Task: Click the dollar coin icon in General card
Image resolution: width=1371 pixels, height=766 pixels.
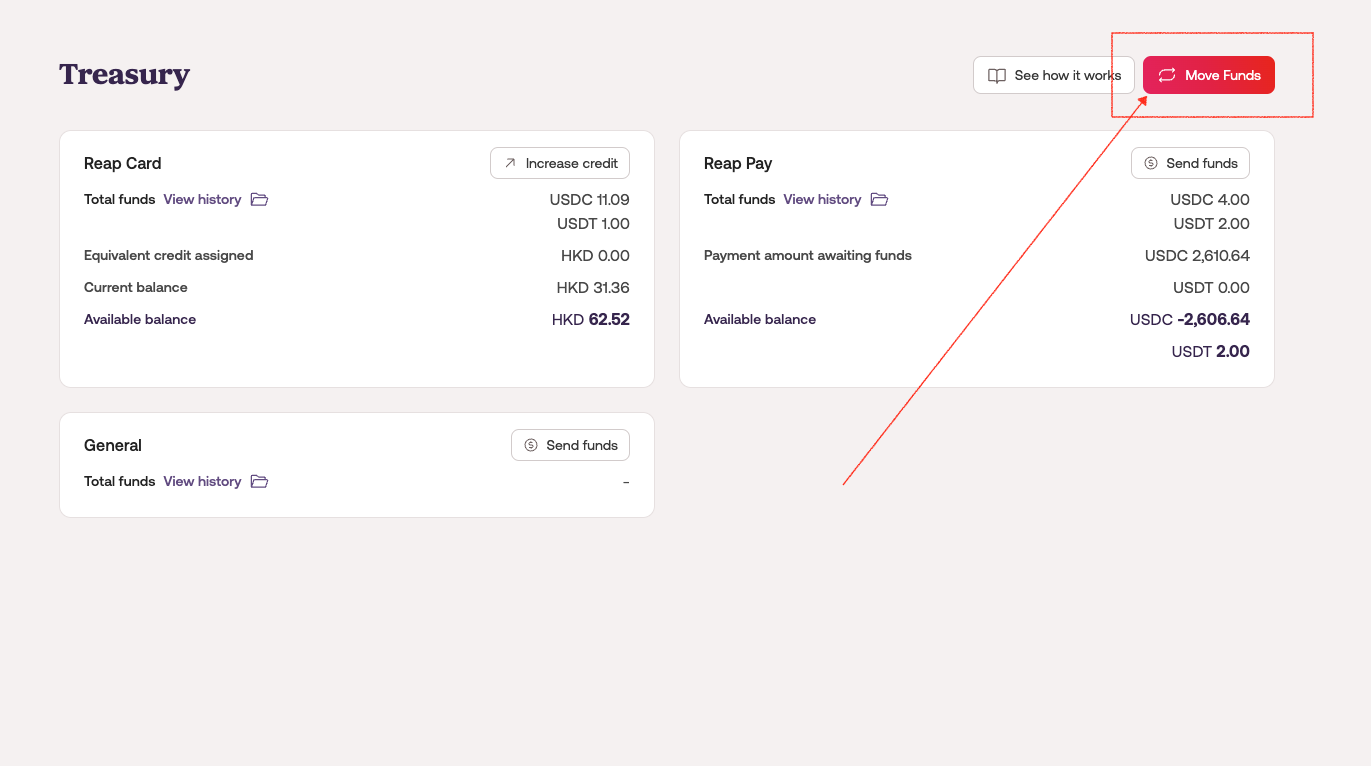Action: click(530, 445)
